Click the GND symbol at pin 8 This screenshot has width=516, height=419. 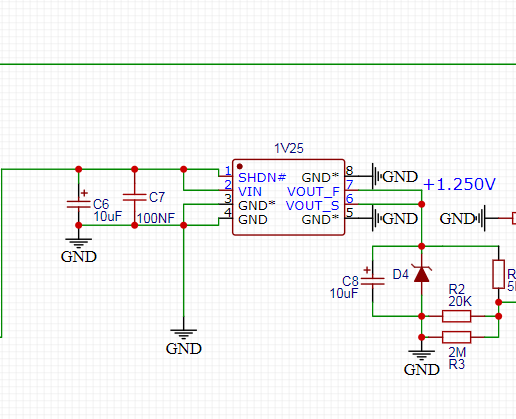[395, 176]
